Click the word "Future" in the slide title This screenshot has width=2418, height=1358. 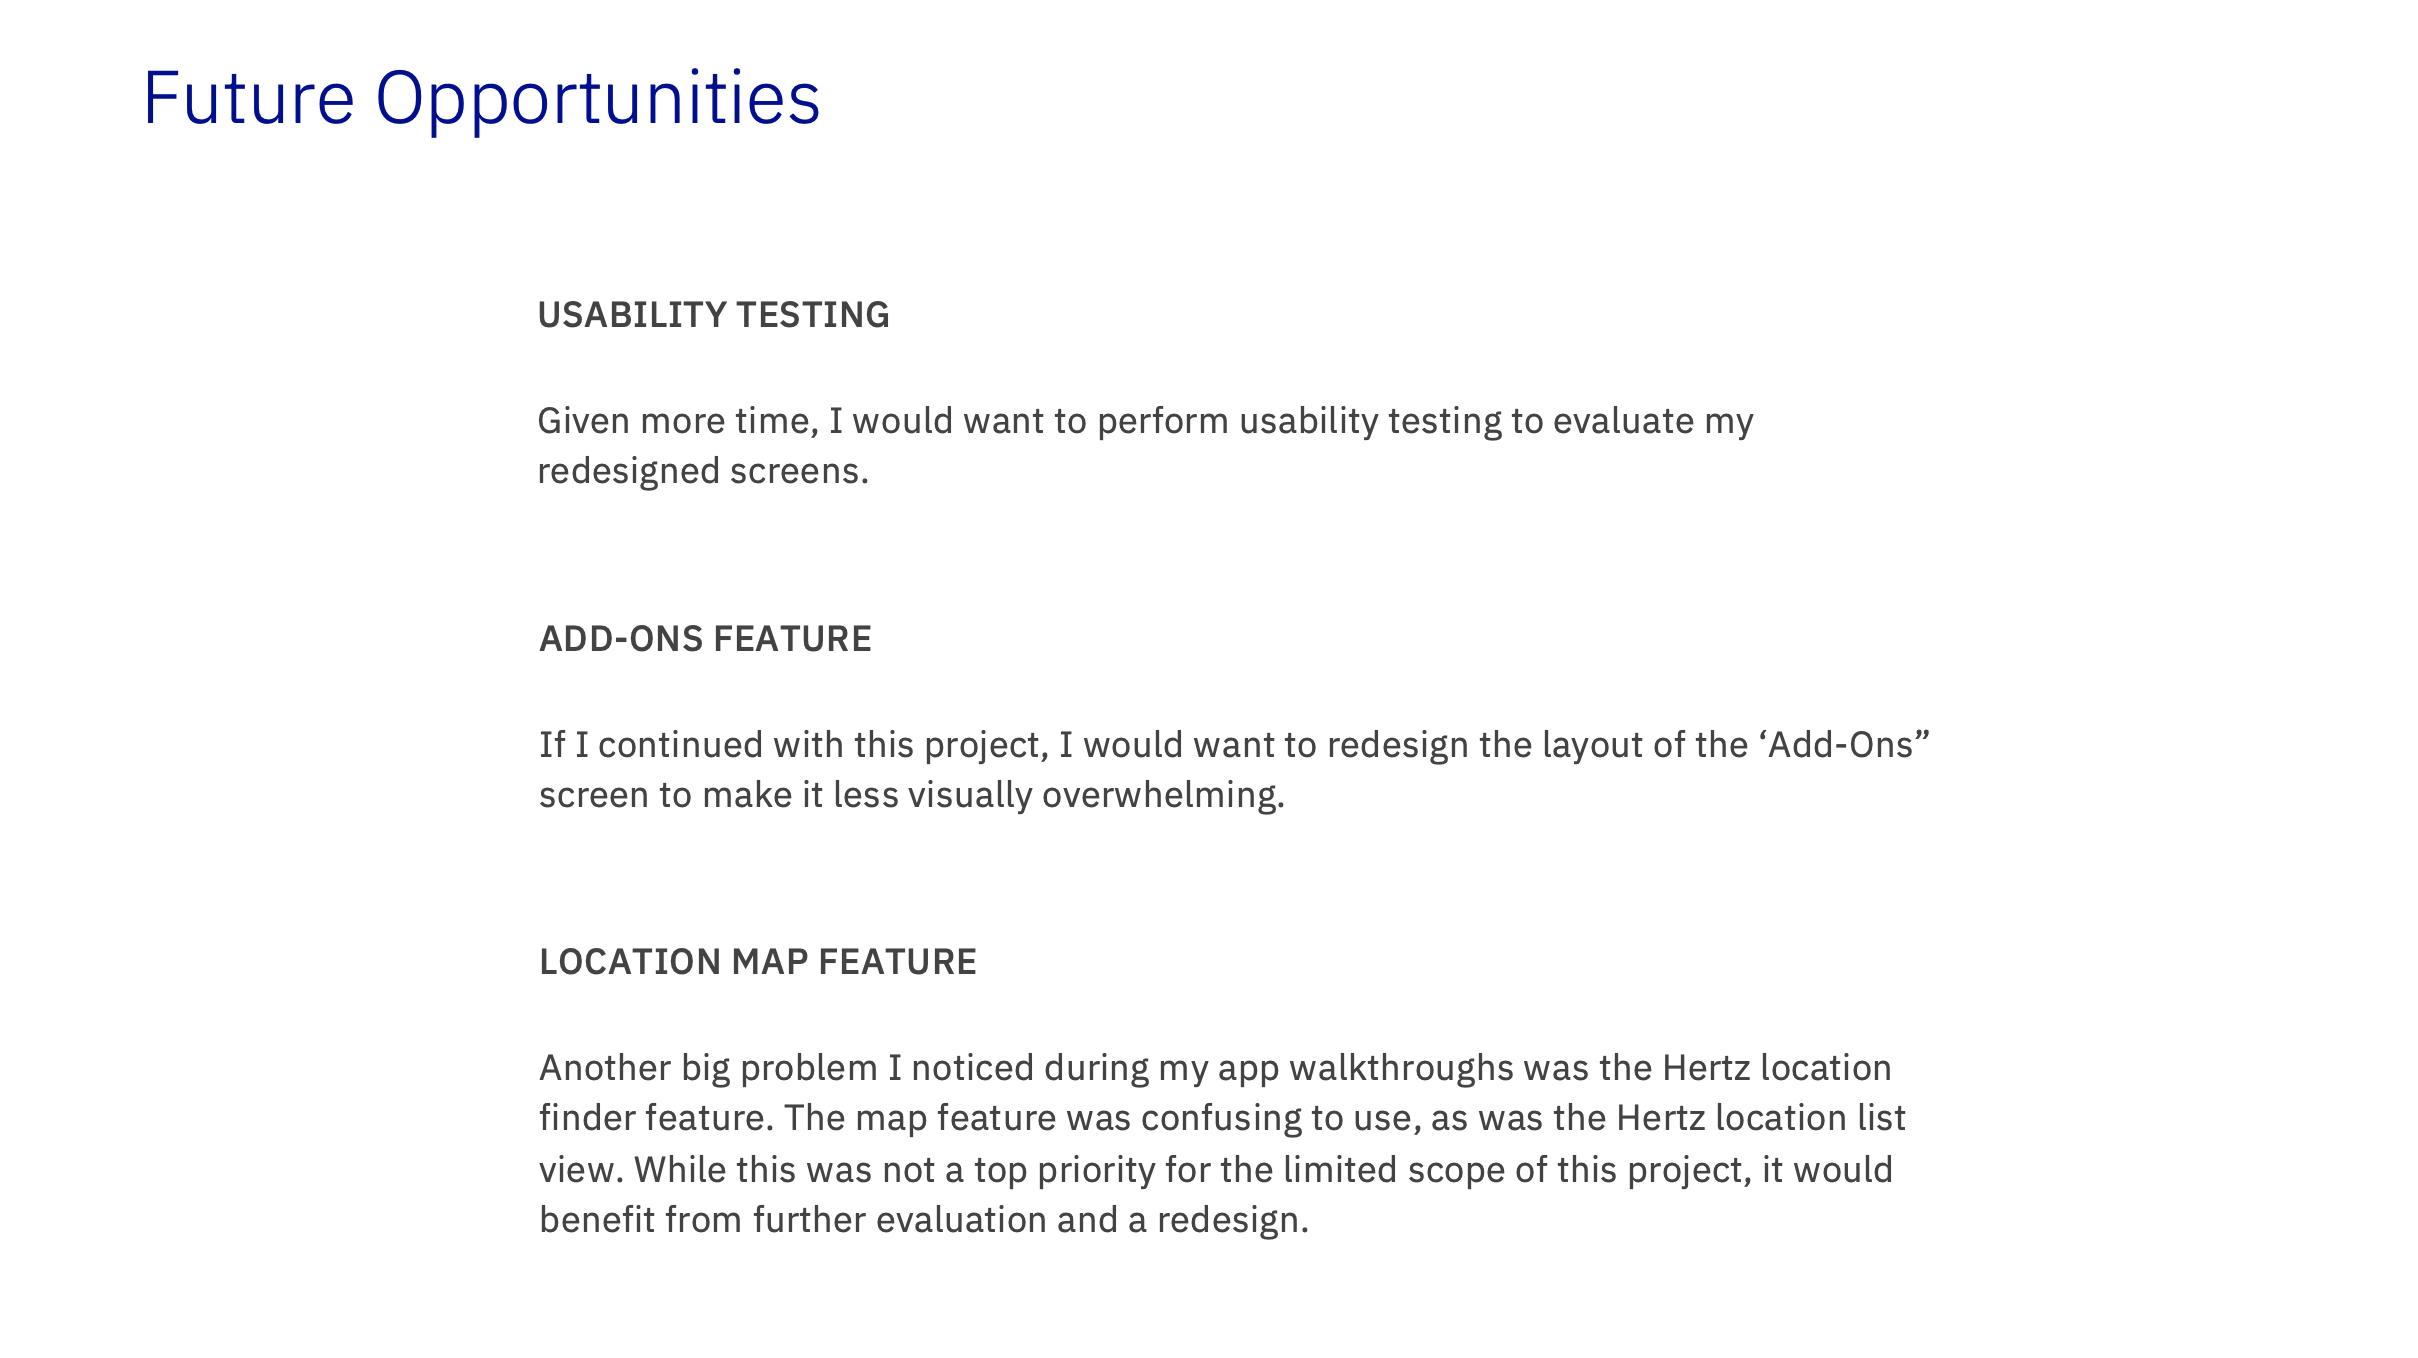pos(248,98)
